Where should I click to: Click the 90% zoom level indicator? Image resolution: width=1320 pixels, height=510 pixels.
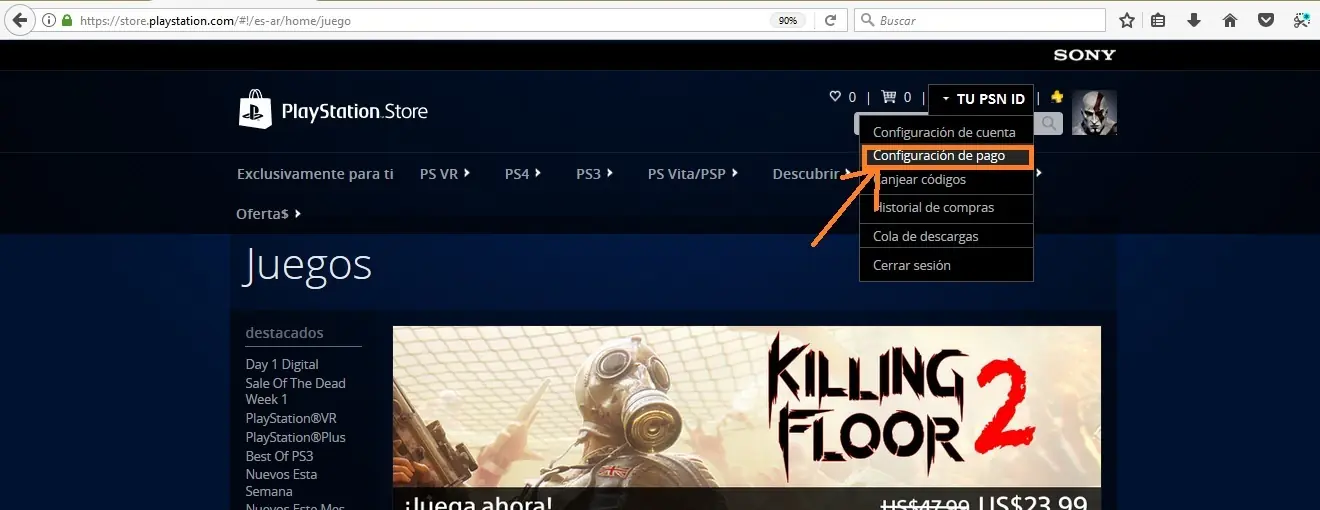(788, 20)
